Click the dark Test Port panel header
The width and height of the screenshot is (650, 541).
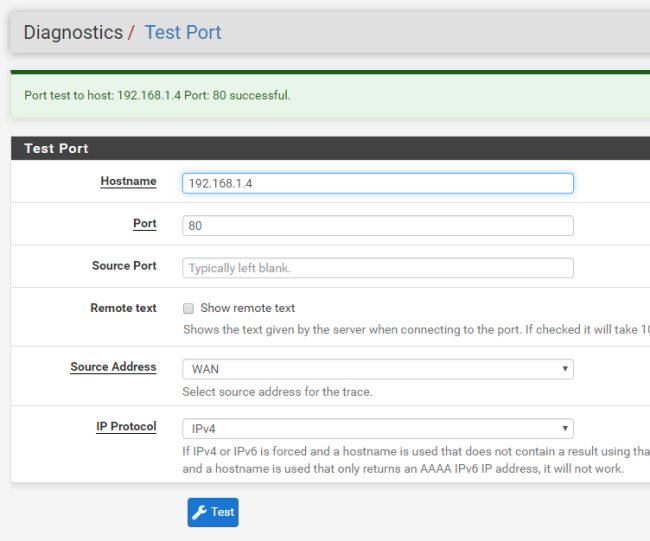(x=56, y=148)
